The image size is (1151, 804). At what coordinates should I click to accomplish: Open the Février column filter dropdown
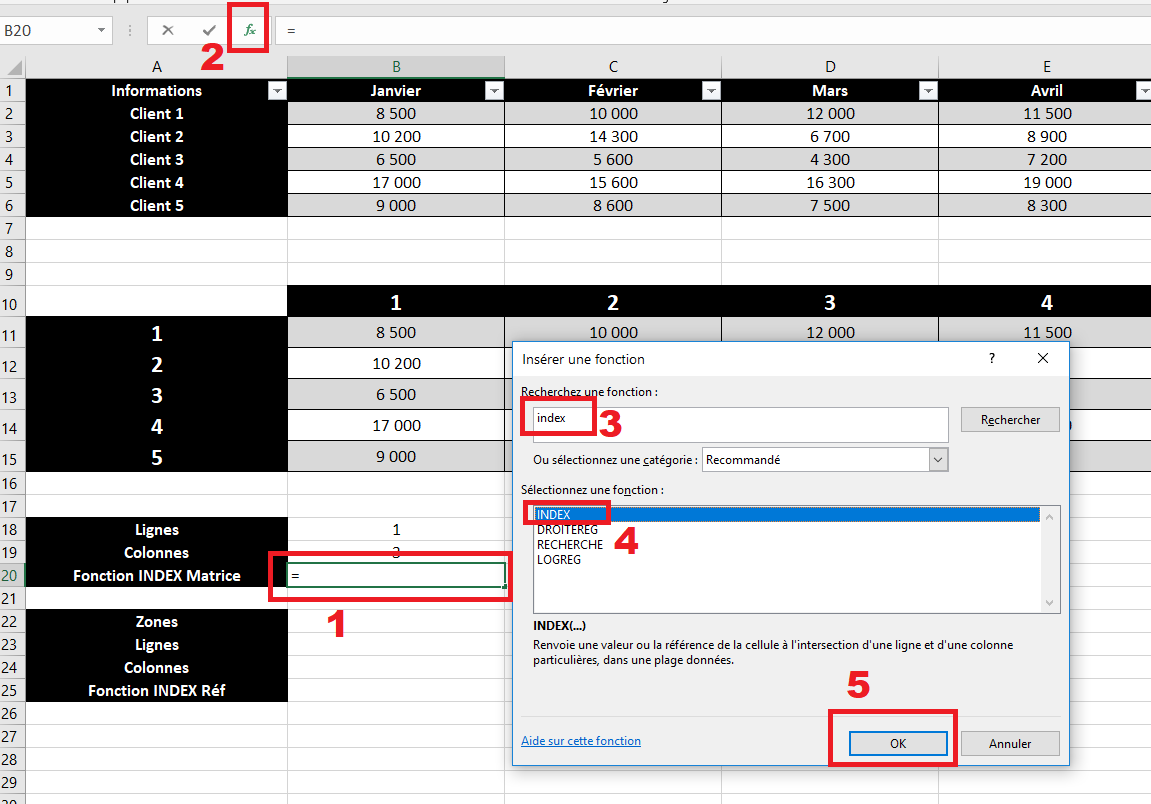point(711,91)
